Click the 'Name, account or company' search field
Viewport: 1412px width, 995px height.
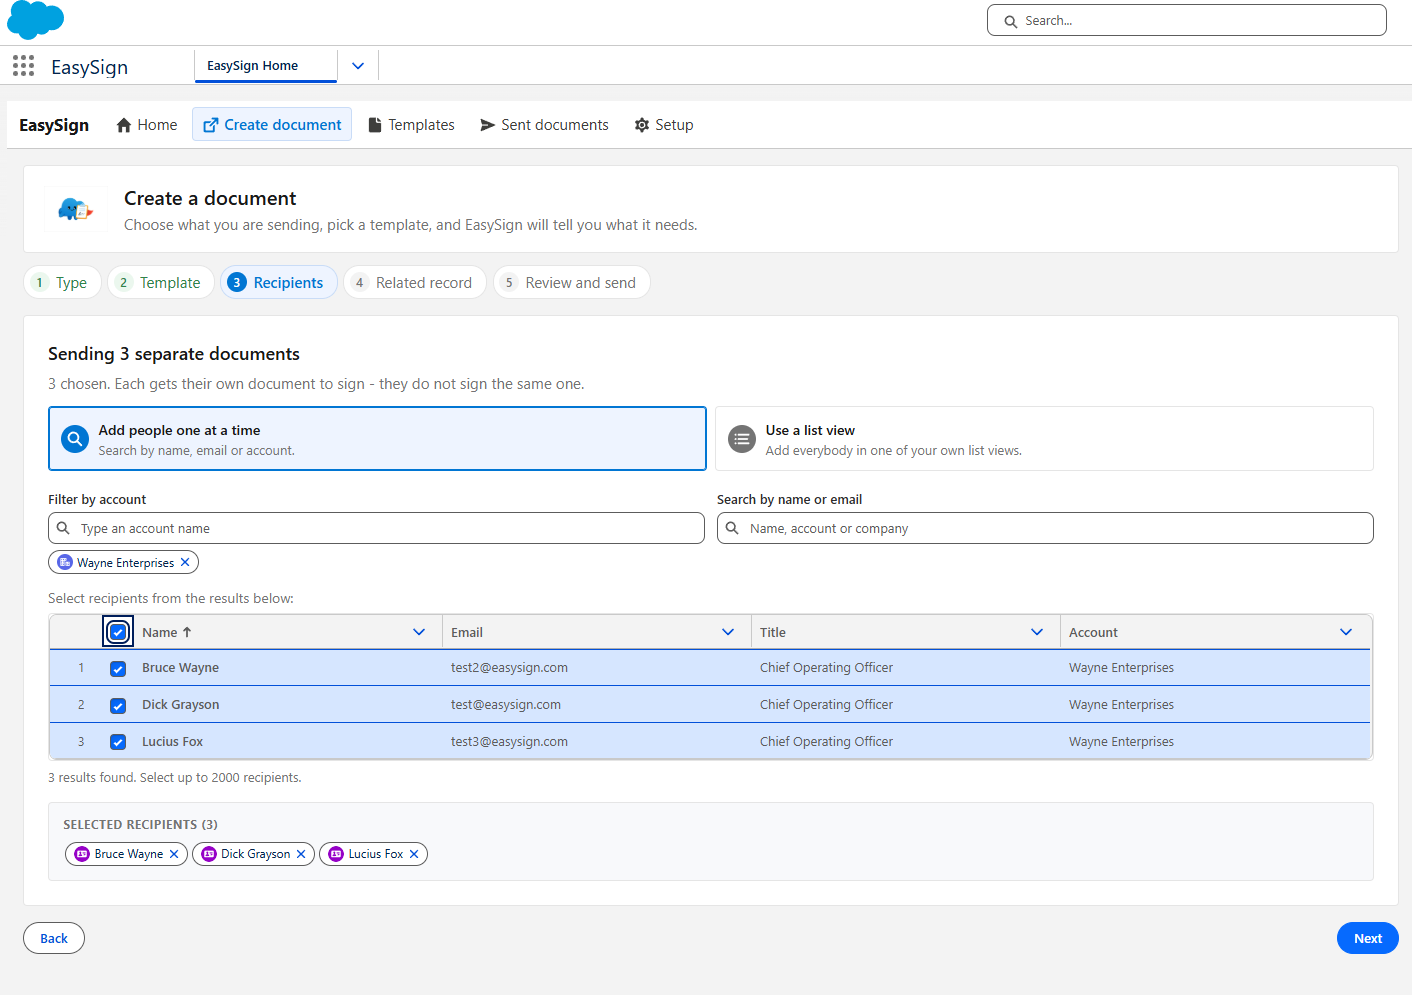click(1045, 528)
